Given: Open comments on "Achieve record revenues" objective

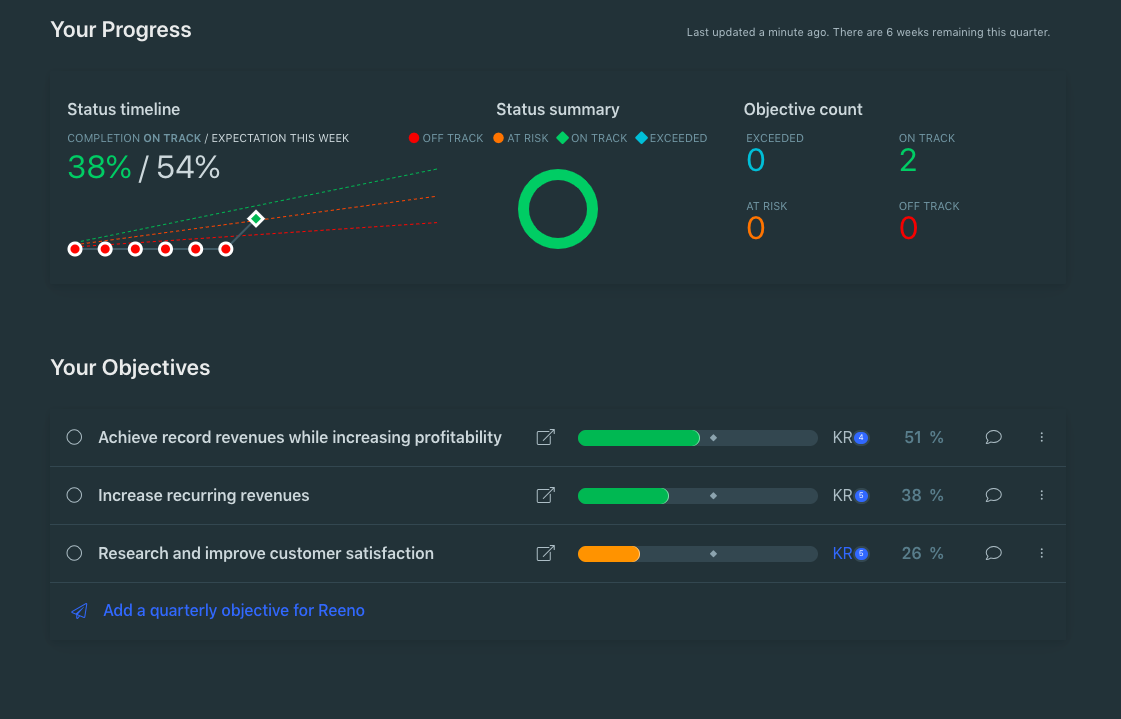Looking at the screenshot, I should [993, 437].
